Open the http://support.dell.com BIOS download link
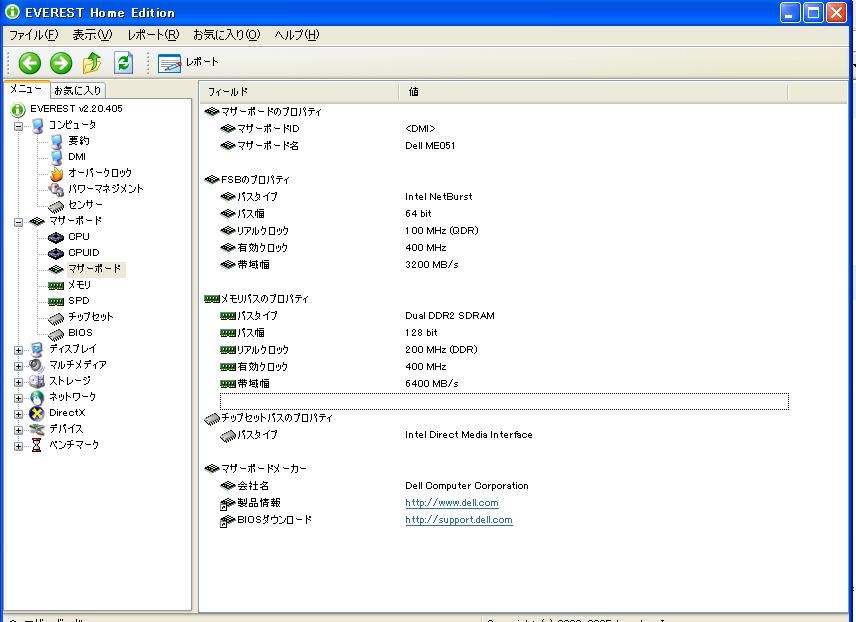 coord(458,520)
